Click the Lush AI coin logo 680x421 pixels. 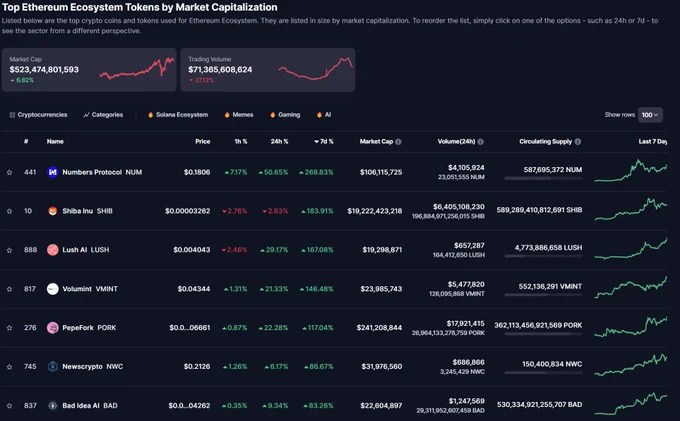click(52, 250)
